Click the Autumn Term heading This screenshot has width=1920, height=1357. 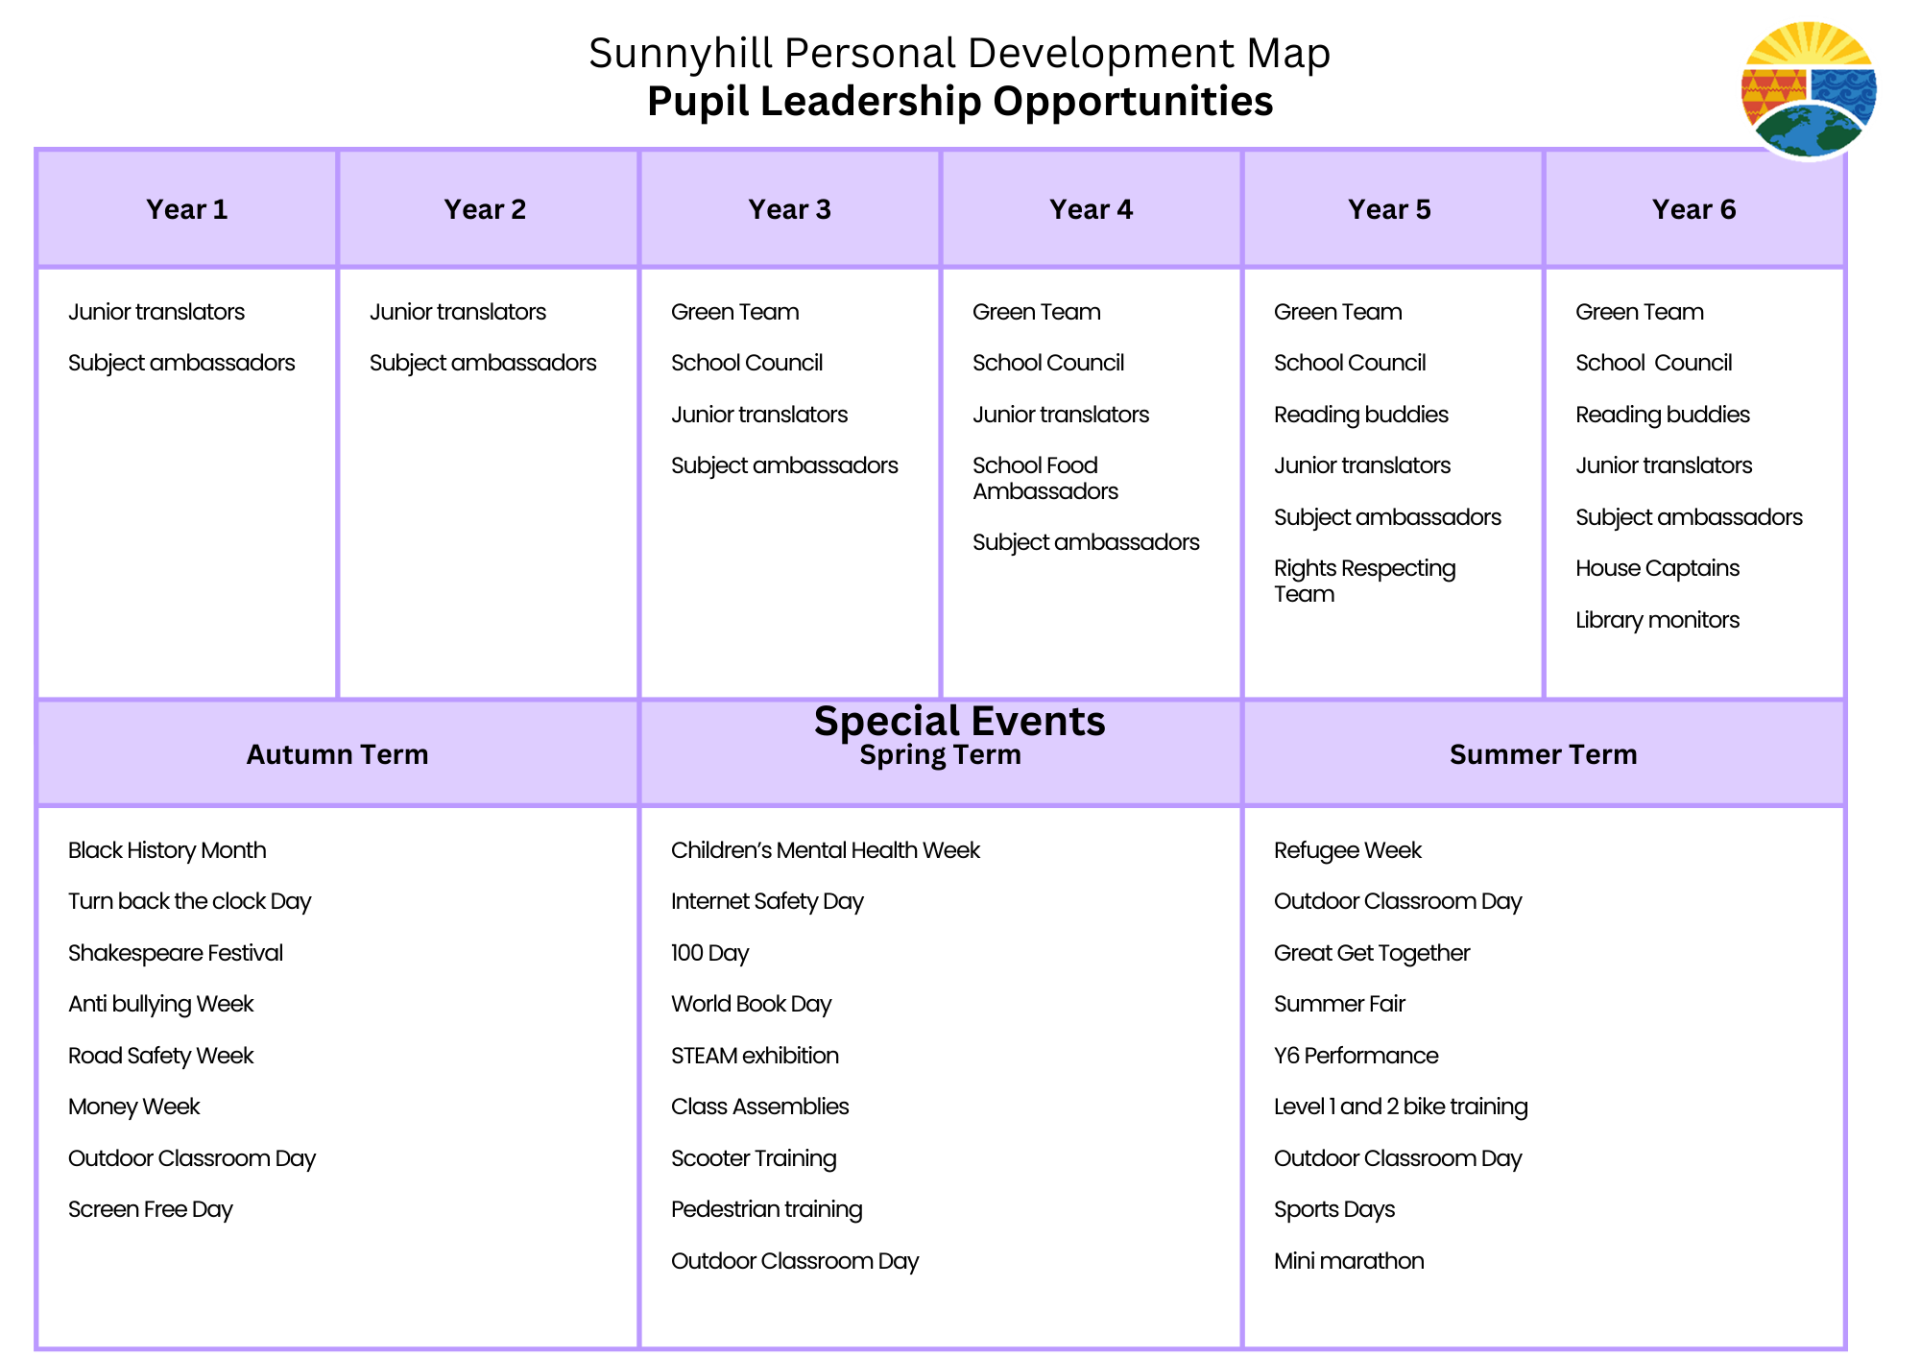[337, 754]
